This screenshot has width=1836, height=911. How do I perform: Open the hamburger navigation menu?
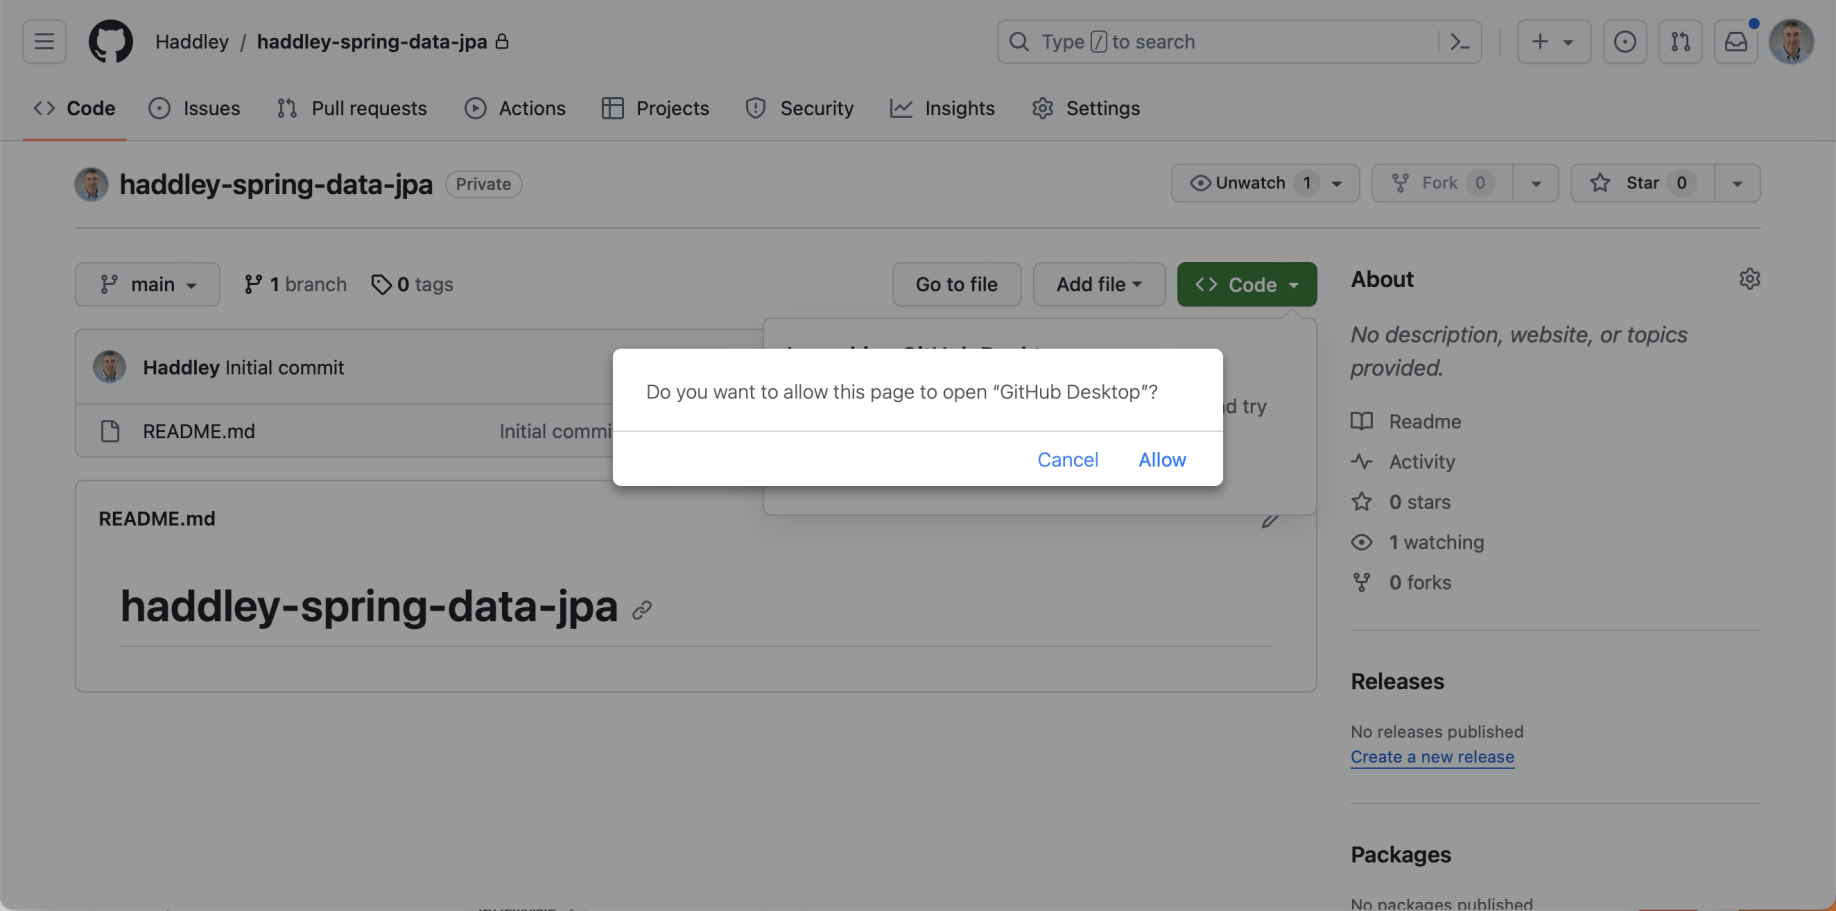tap(44, 42)
